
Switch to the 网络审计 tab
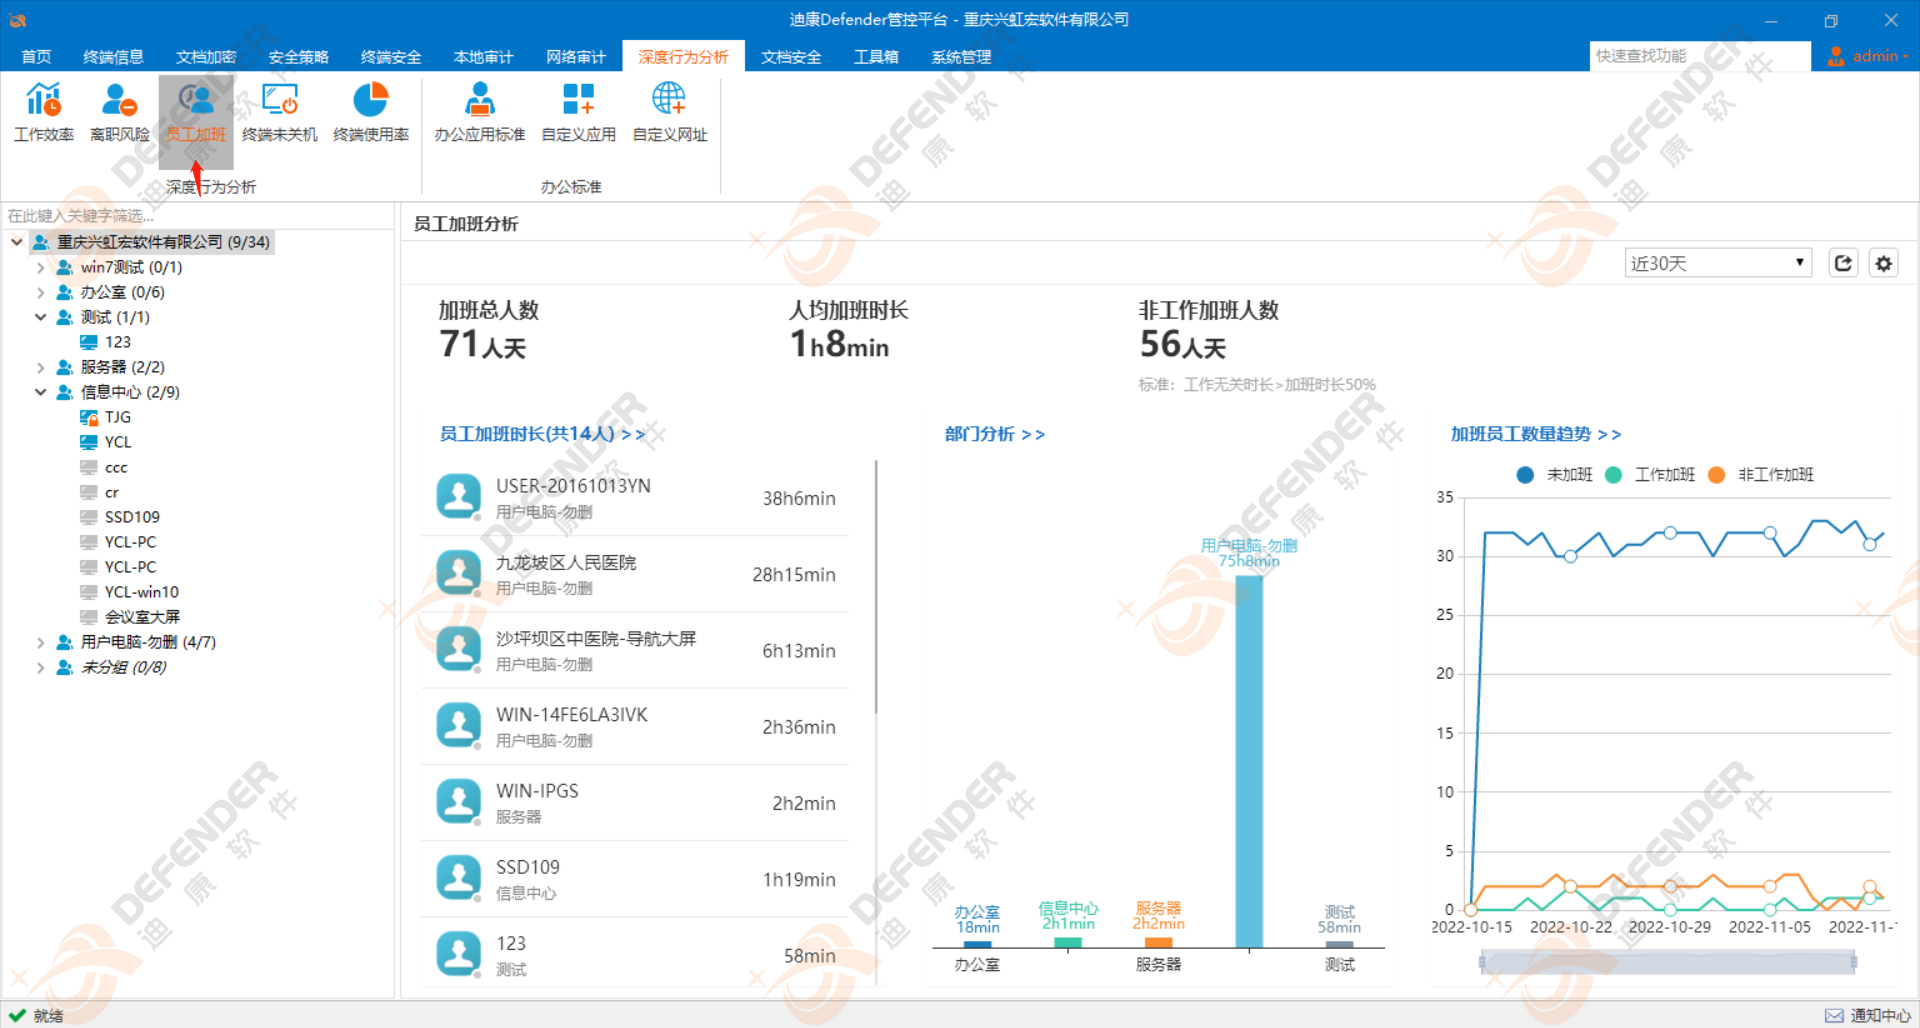click(576, 57)
